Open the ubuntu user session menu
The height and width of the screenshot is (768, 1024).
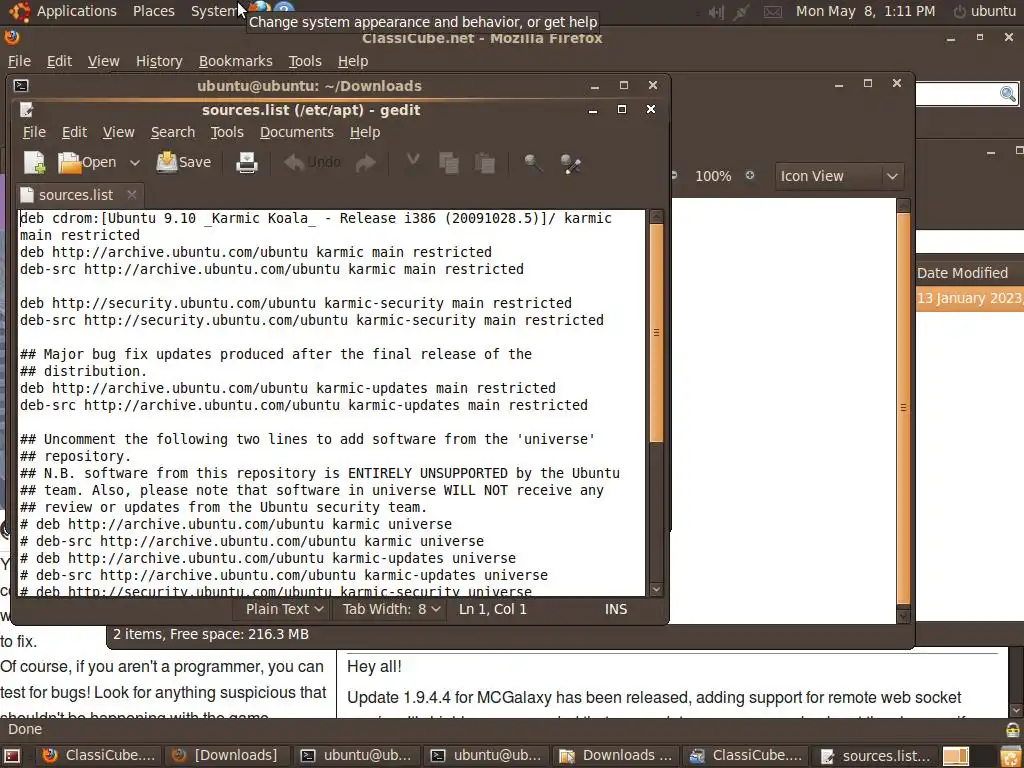tap(985, 11)
